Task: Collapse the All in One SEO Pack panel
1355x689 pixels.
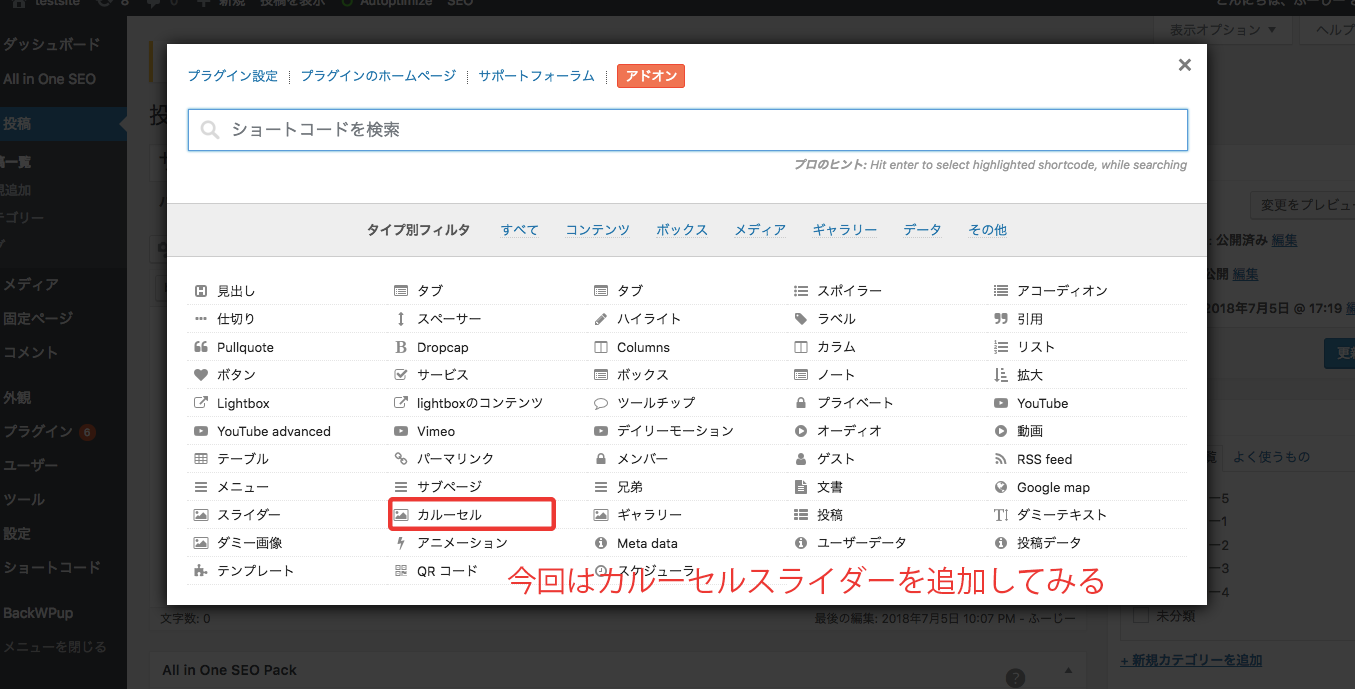Action: pos(1068,671)
